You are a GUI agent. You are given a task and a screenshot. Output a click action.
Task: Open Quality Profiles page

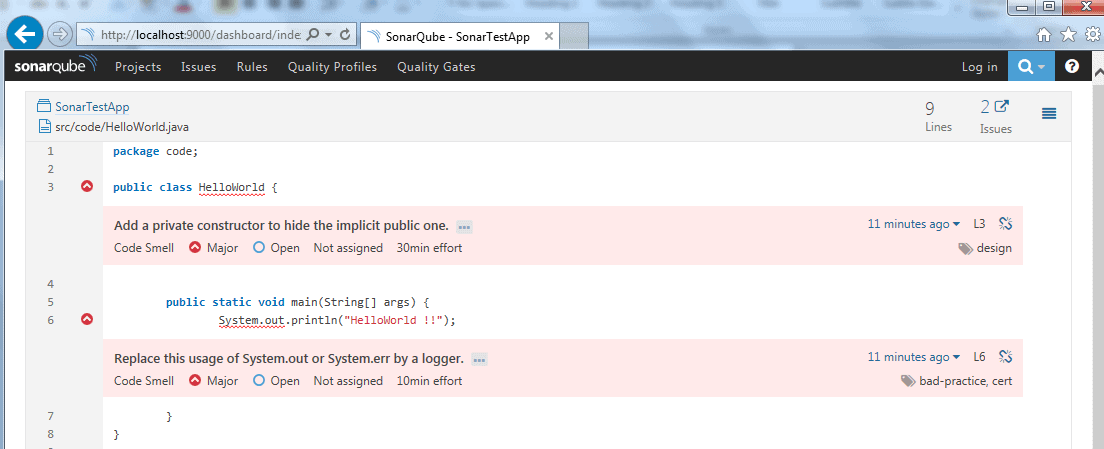pos(332,67)
